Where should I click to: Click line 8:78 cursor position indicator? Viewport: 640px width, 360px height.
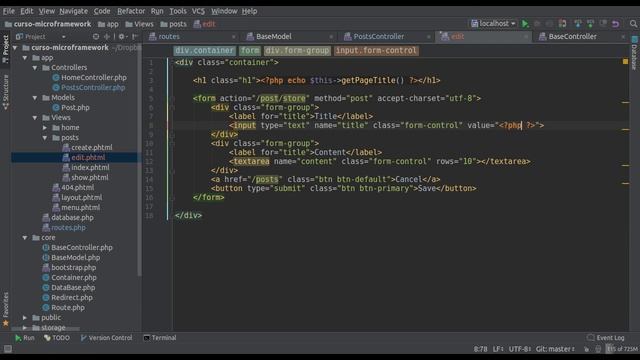[x=480, y=349]
